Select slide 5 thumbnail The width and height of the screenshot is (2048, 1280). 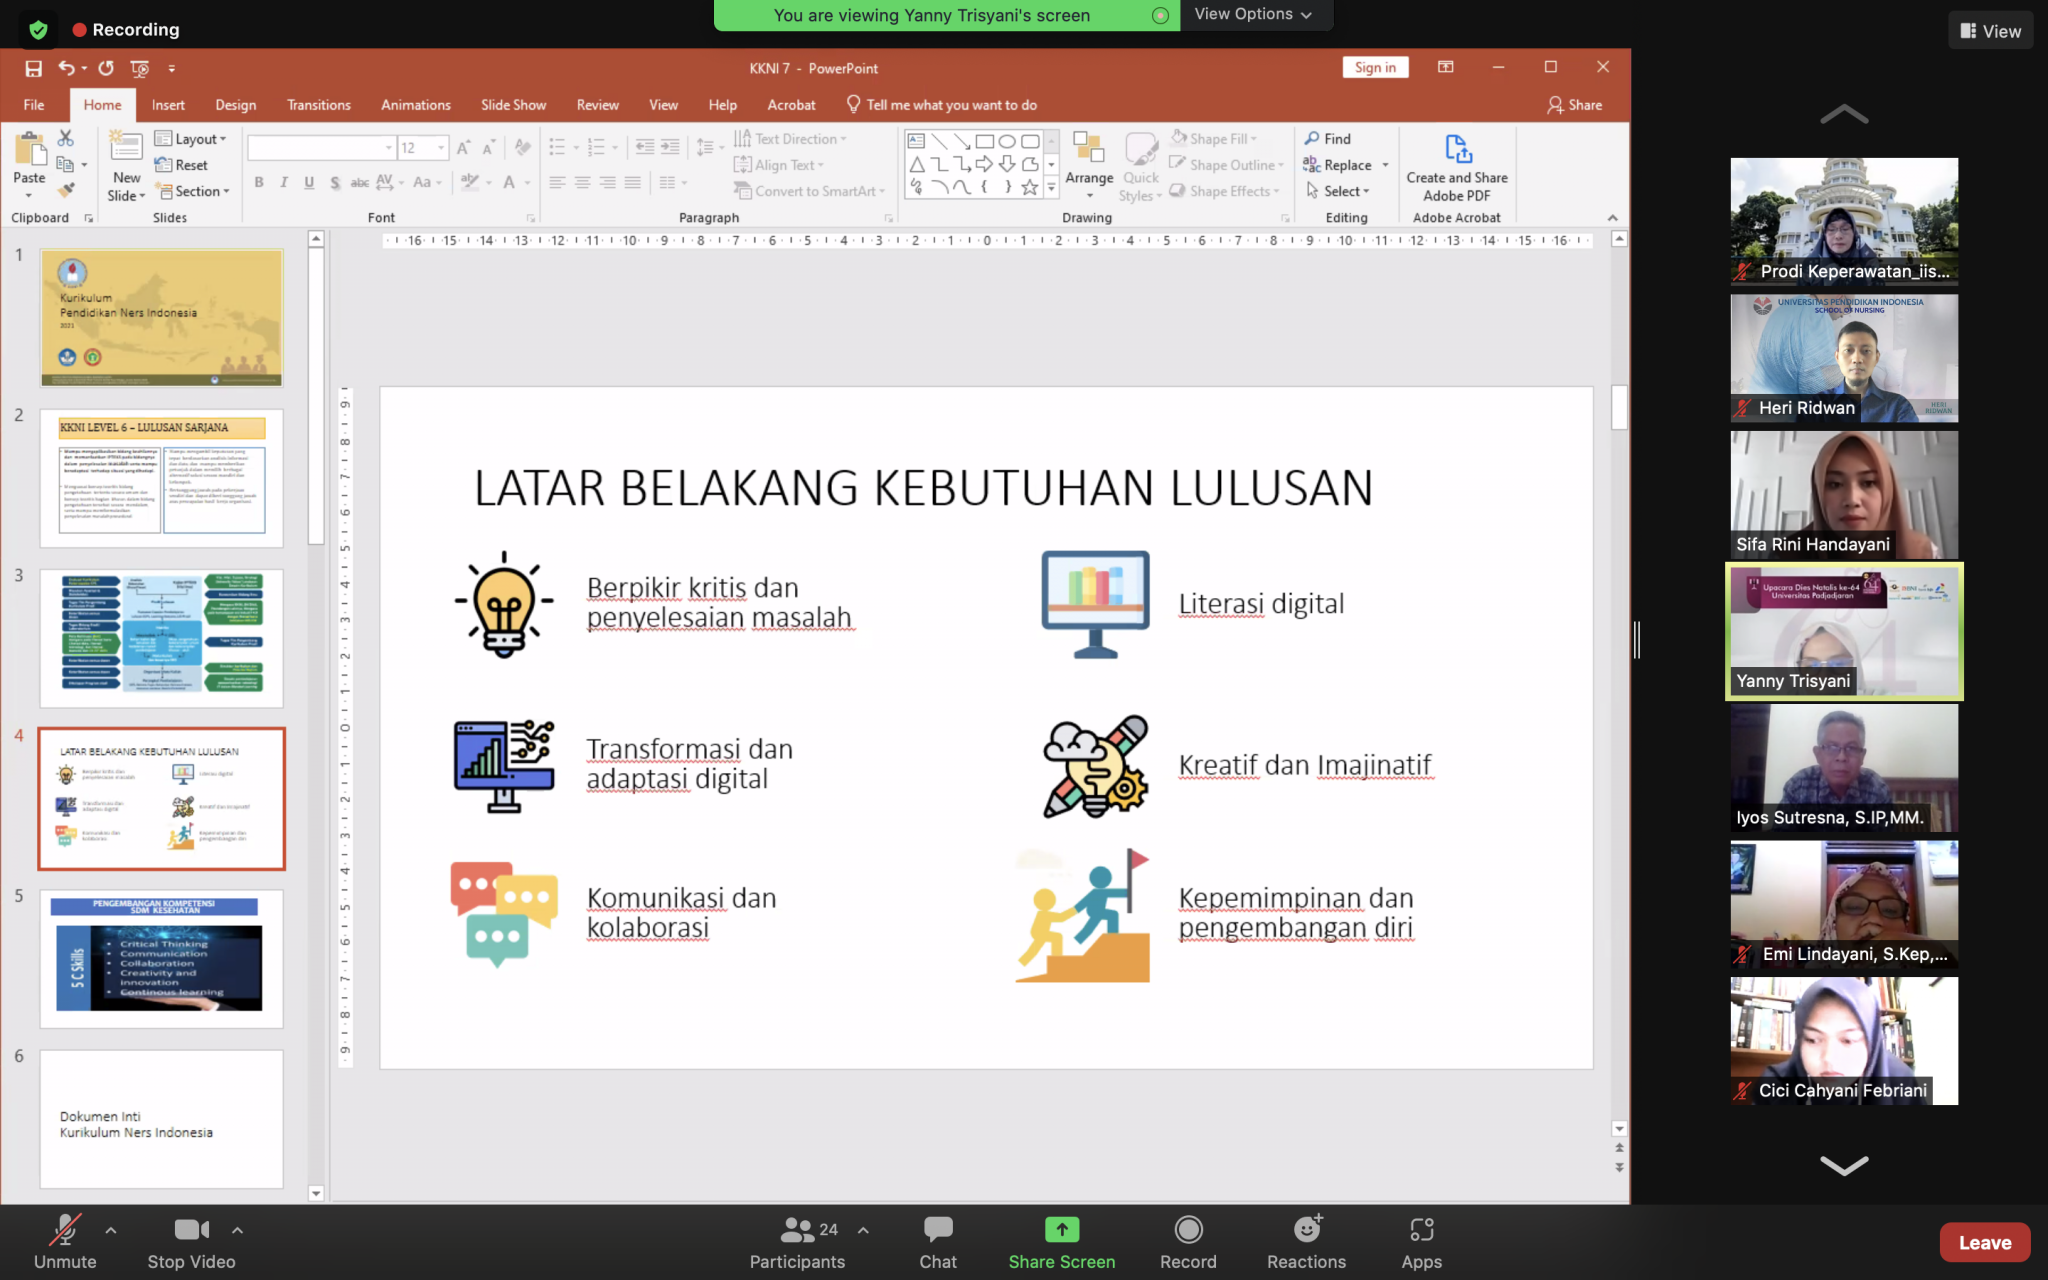pos(161,959)
